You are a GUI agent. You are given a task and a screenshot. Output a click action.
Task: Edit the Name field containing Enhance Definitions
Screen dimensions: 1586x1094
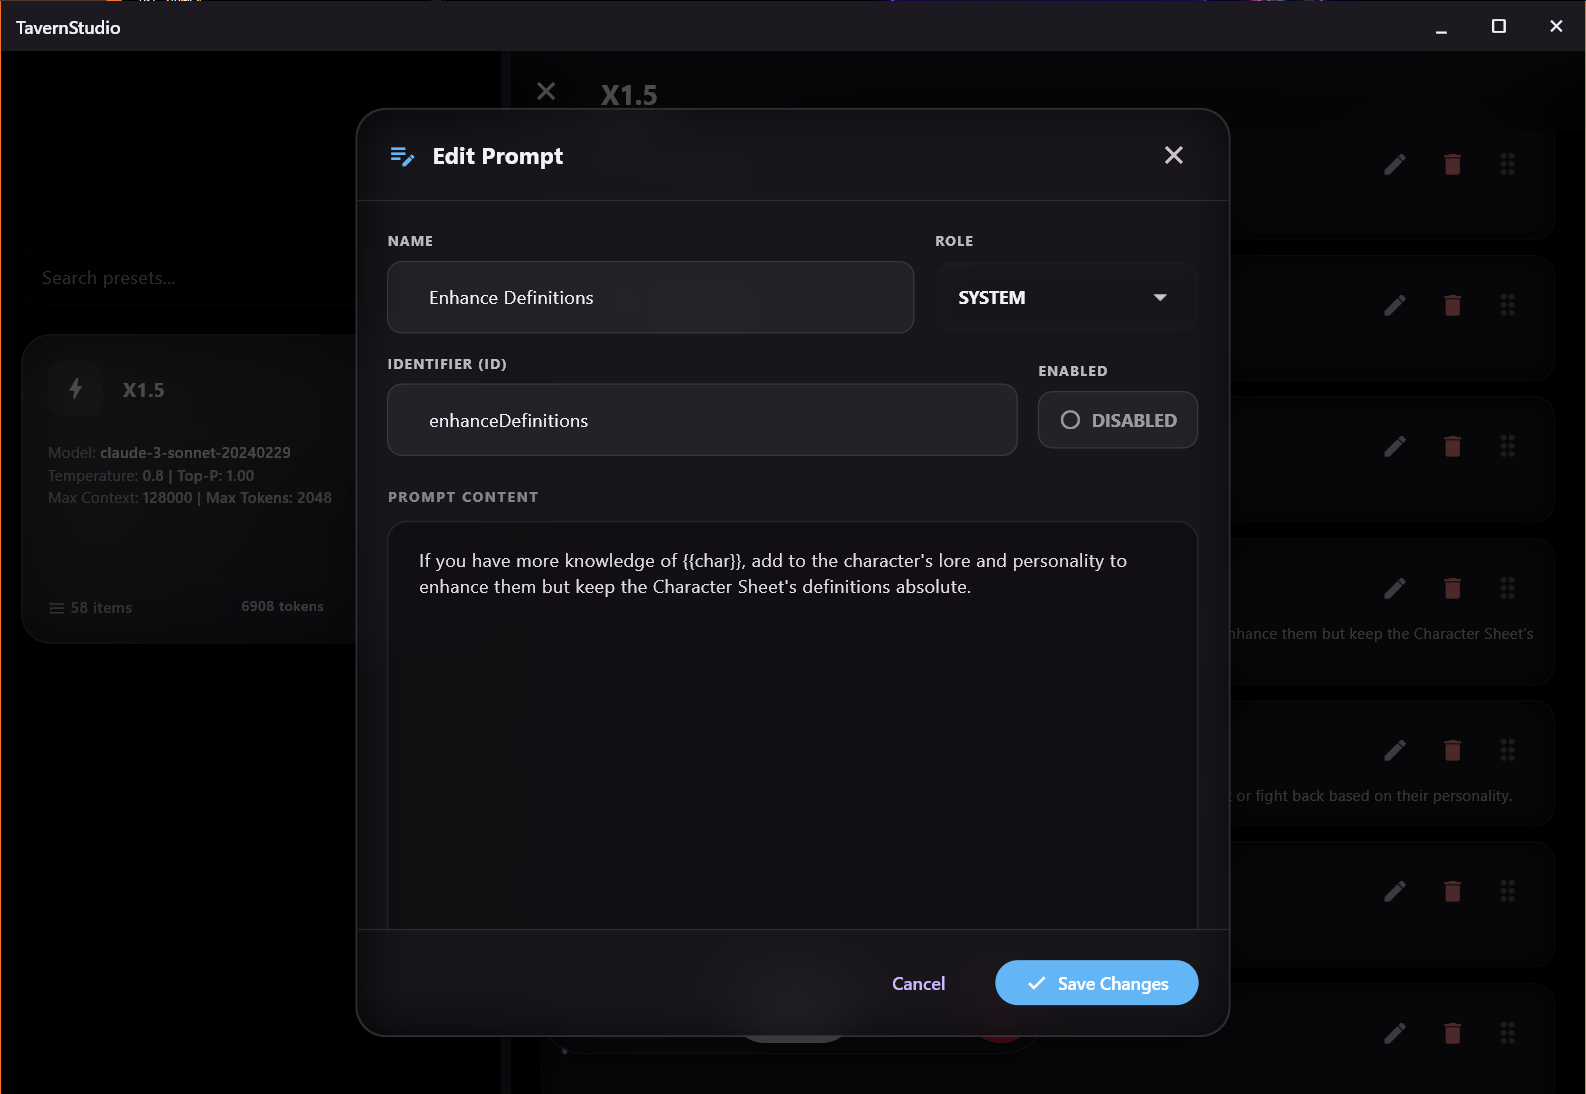[650, 297]
